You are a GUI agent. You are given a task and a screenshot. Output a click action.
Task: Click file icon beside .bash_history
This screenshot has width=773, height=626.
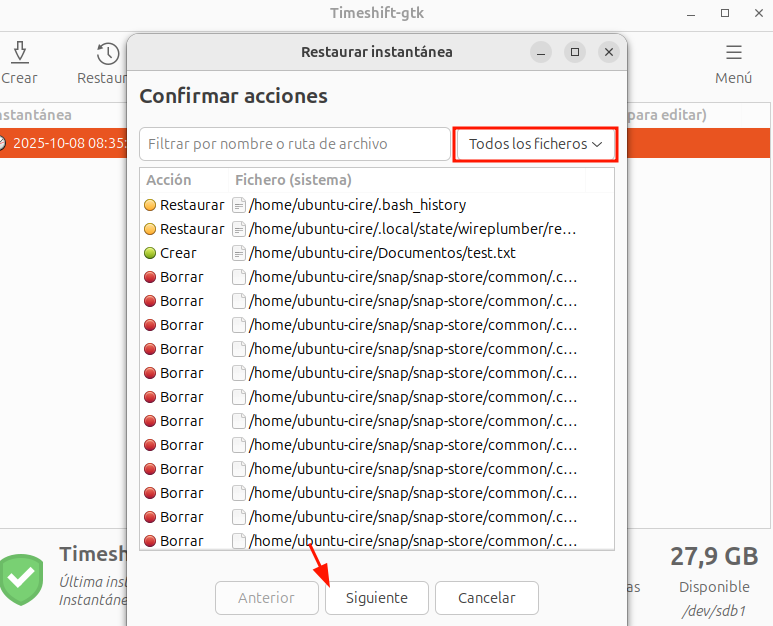(x=239, y=205)
